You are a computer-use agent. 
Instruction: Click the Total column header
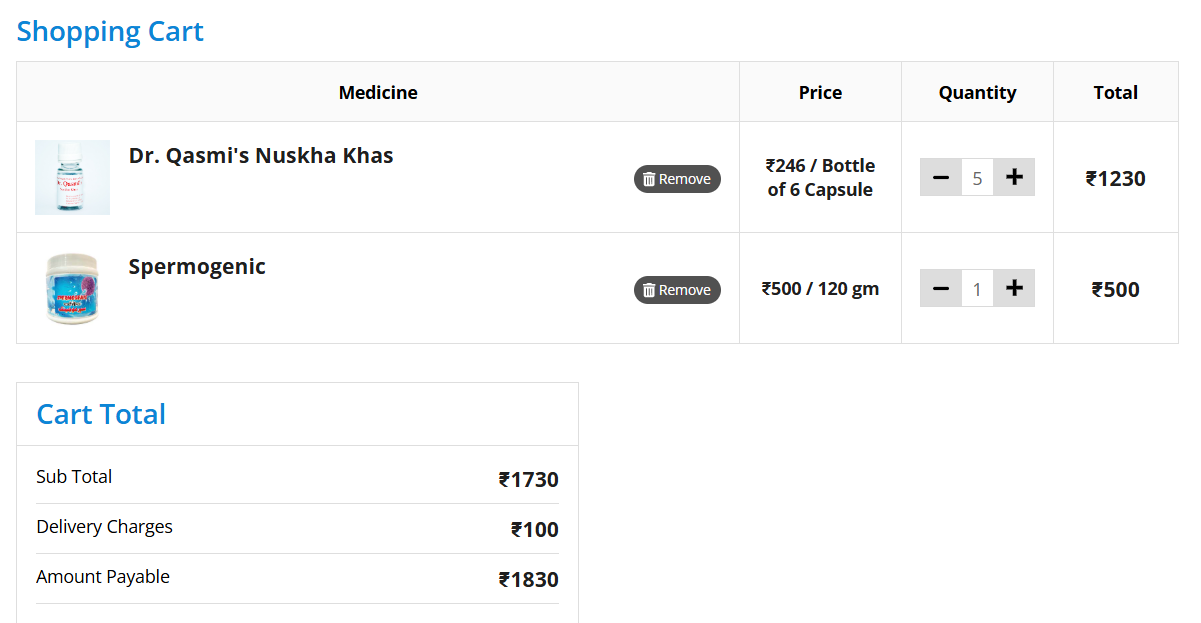coord(1115,93)
